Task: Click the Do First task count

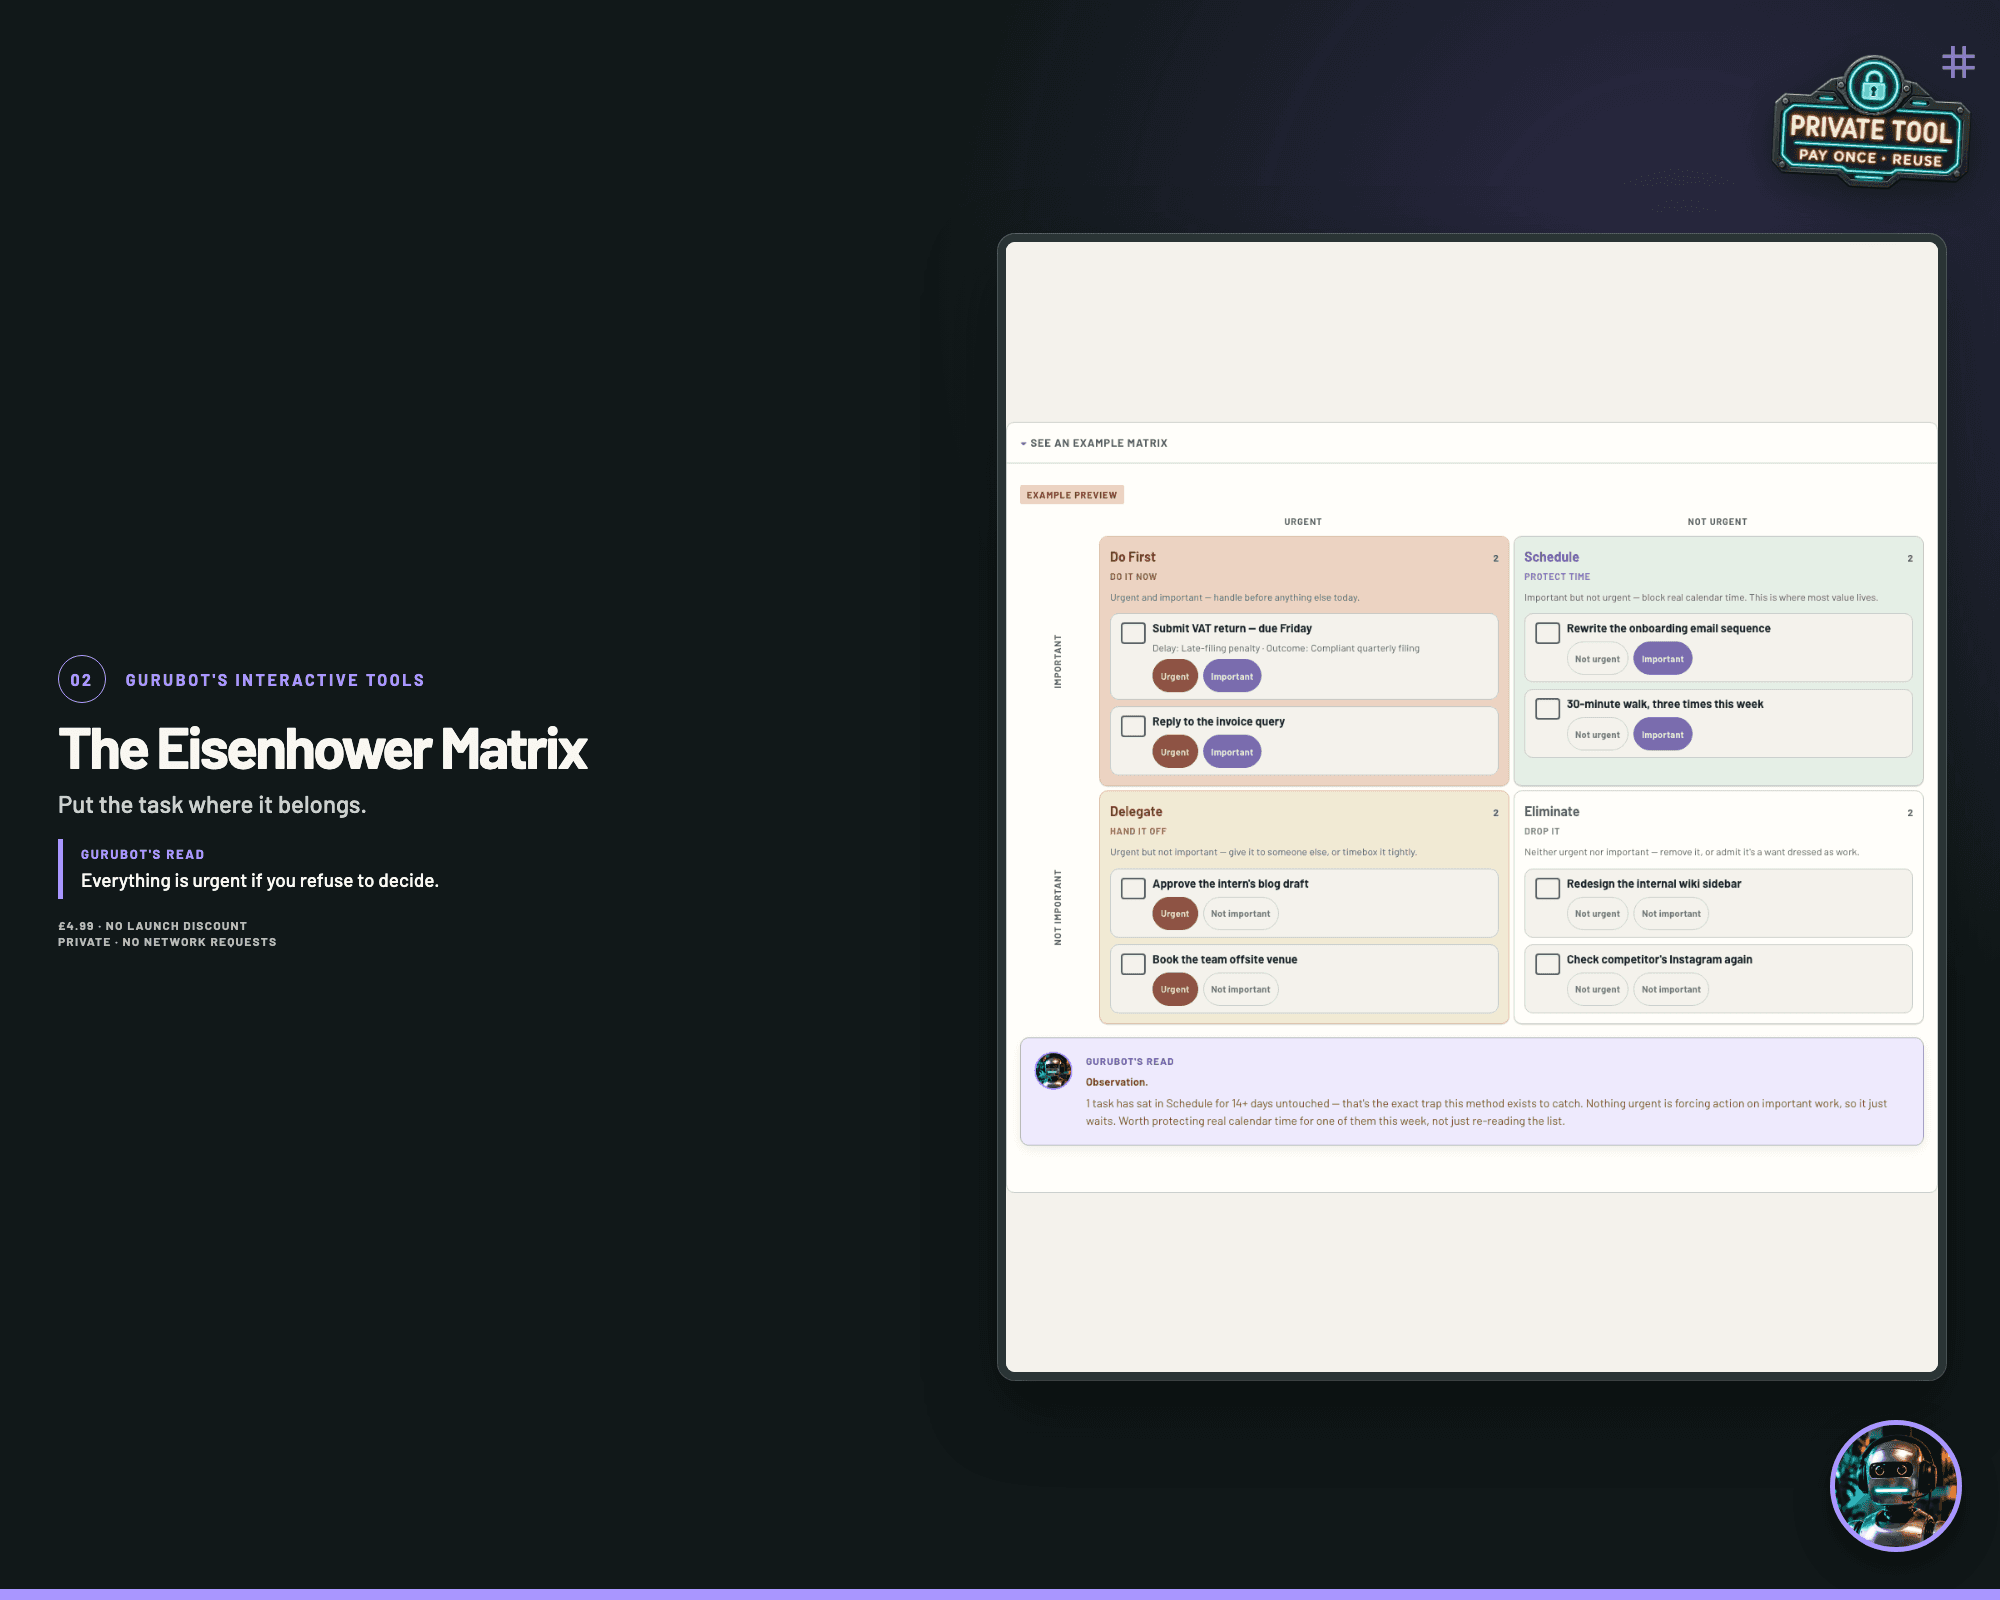Action: tap(1495, 559)
